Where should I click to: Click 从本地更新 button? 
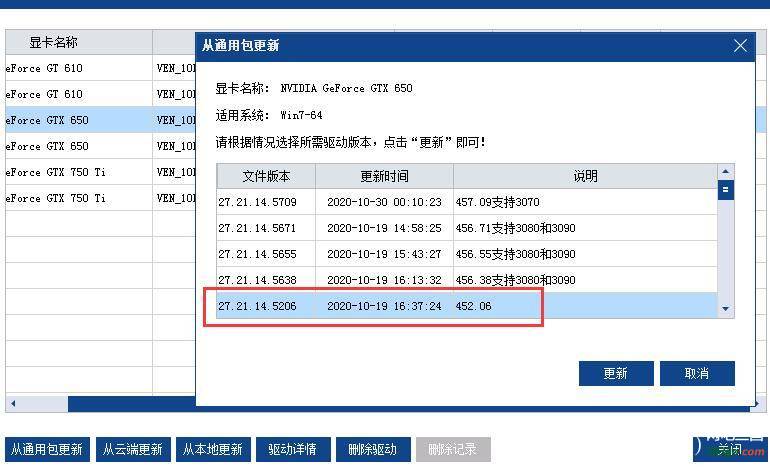point(213,449)
